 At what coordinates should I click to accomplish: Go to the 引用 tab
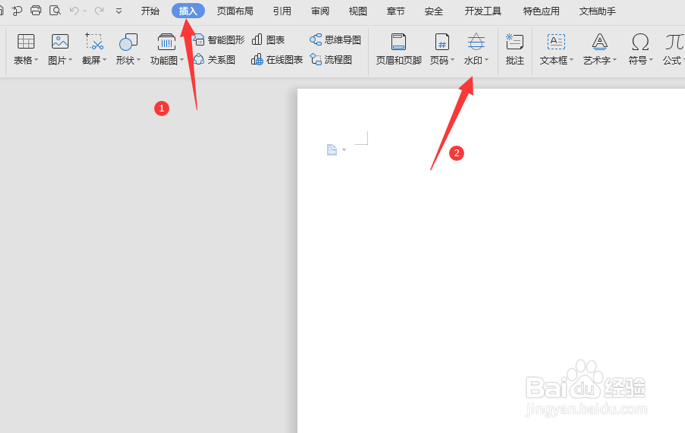(282, 11)
